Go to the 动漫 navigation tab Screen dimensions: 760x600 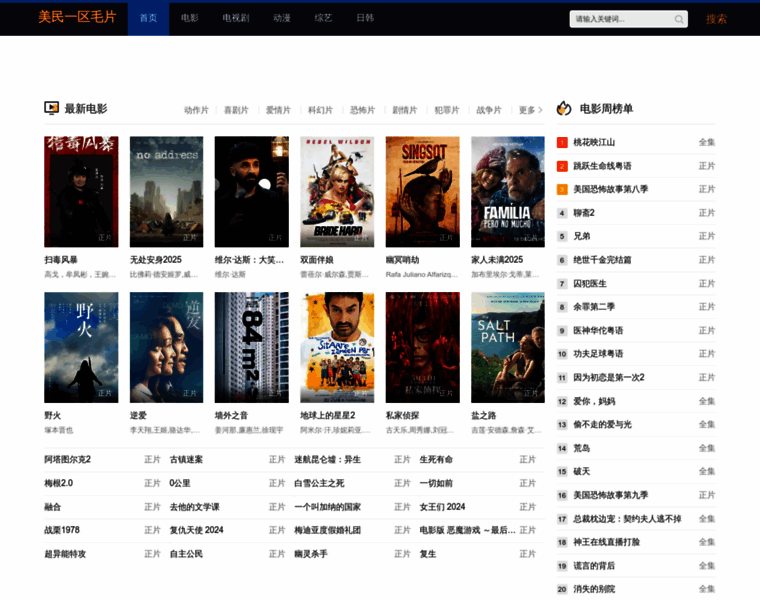tap(282, 18)
